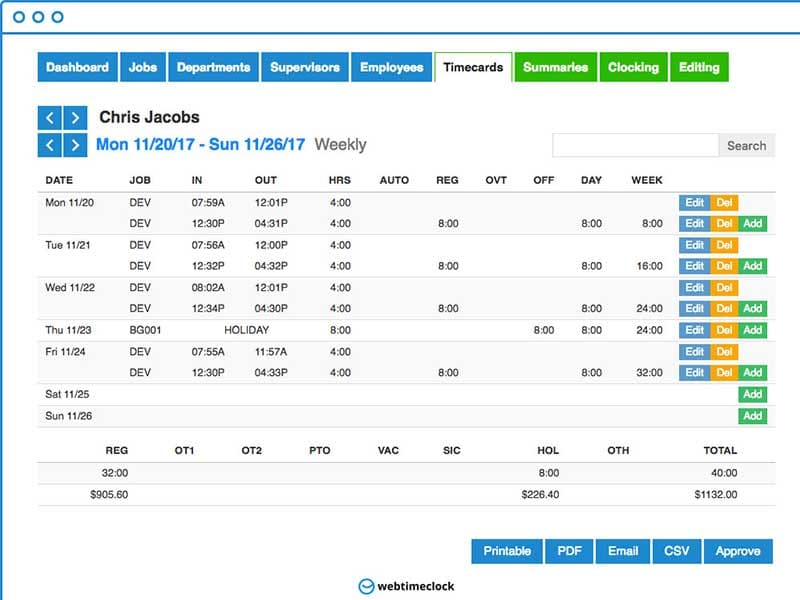The image size is (800, 600).
Task: Advance to next week arrow beside date range
Action: (x=75, y=145)
